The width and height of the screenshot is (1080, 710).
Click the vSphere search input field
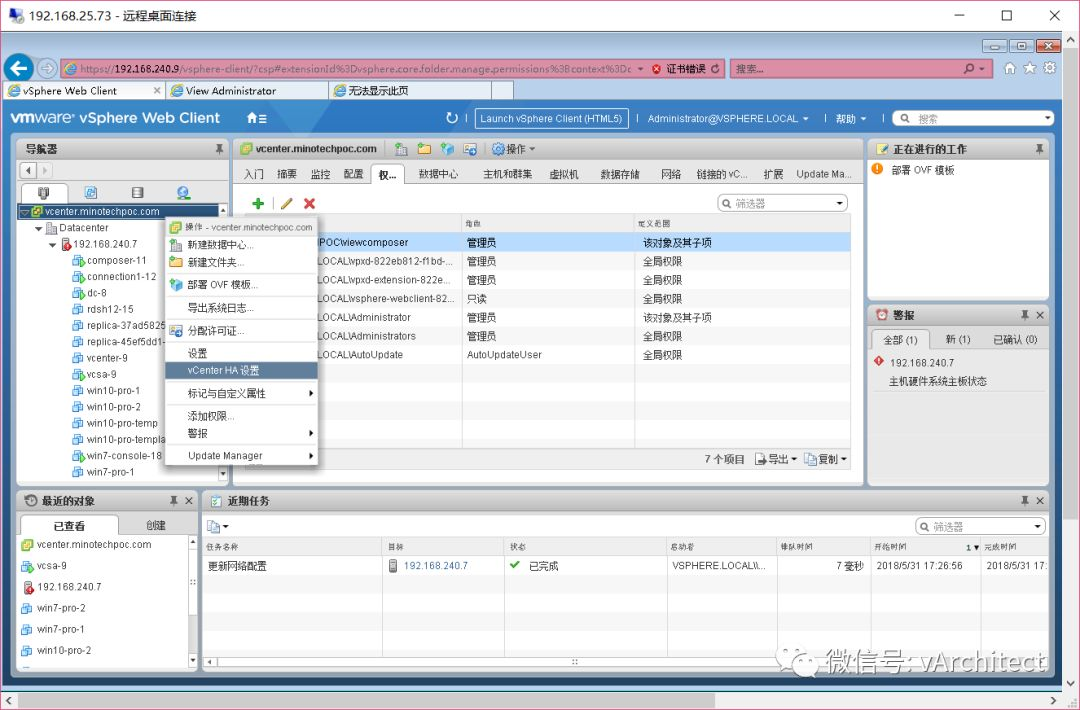pyautogui.click(x=974, y=118)
